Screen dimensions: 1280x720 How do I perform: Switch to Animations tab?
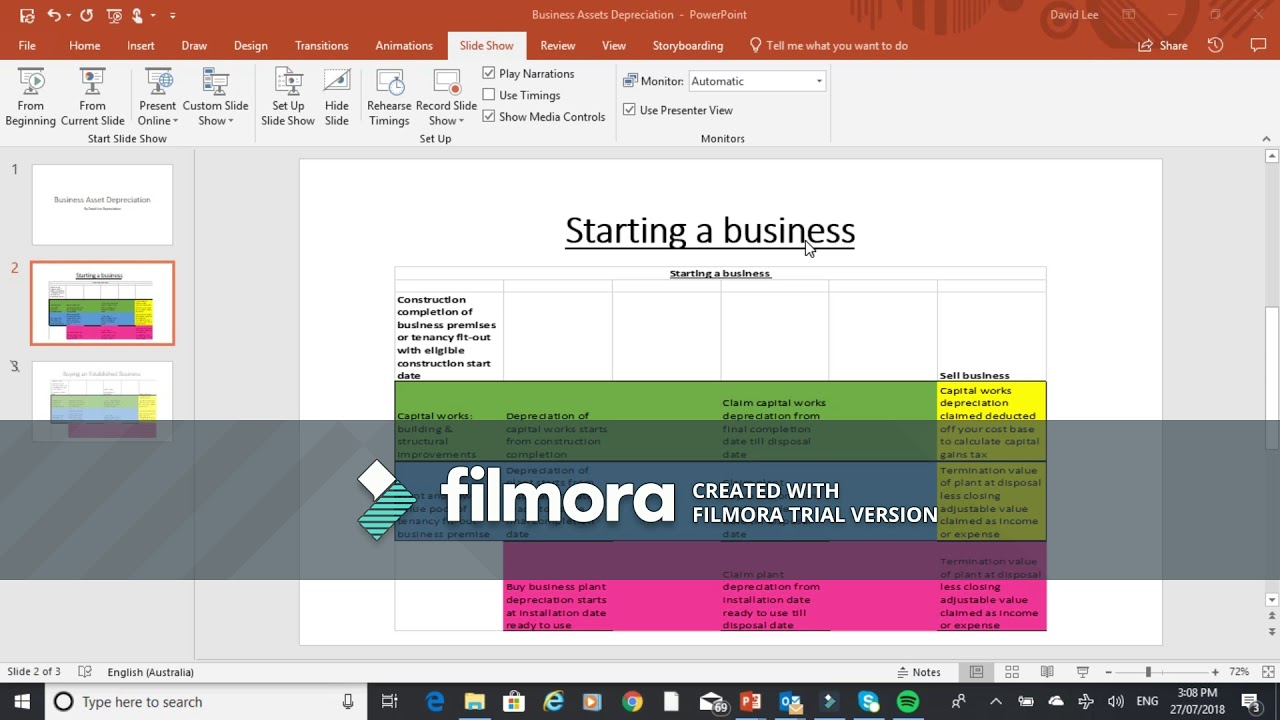click(x=404, y=45)
